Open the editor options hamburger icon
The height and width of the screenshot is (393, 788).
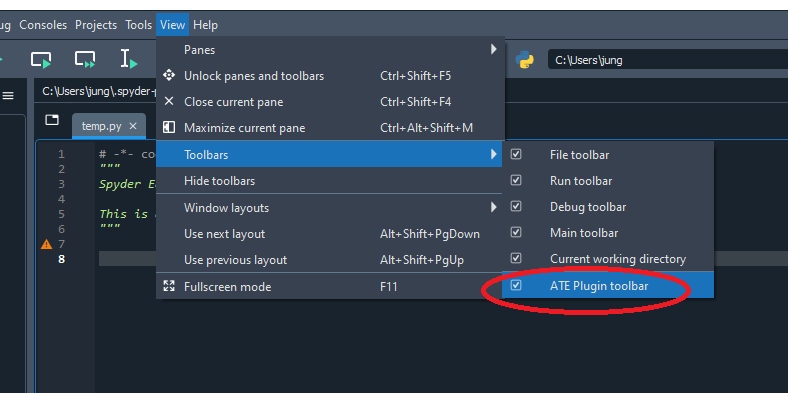pos(8,95)
